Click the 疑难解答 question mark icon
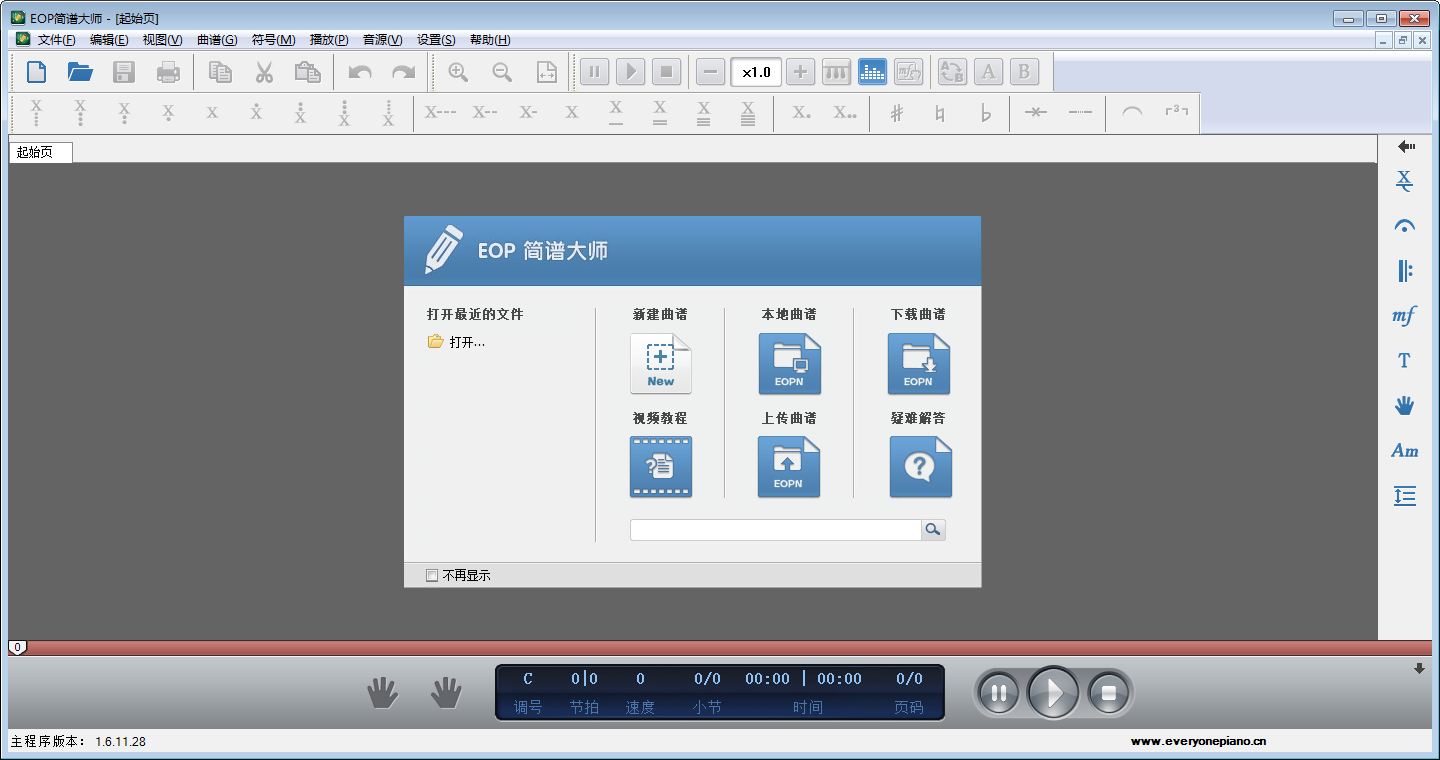1440x760 pixels. click(921, 466)
